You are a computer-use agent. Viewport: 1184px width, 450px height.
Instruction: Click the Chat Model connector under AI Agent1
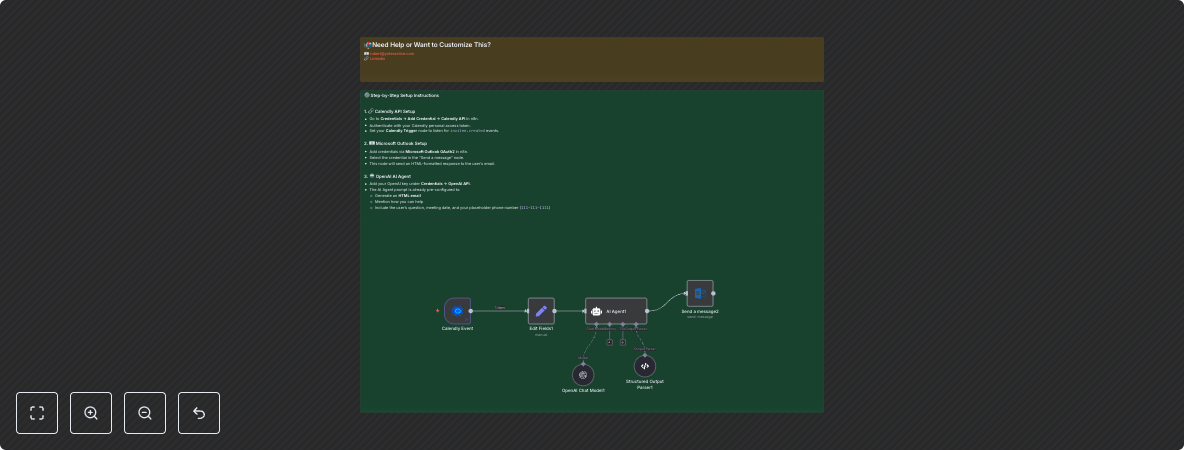pyautogui.click(x=596, y=325)
